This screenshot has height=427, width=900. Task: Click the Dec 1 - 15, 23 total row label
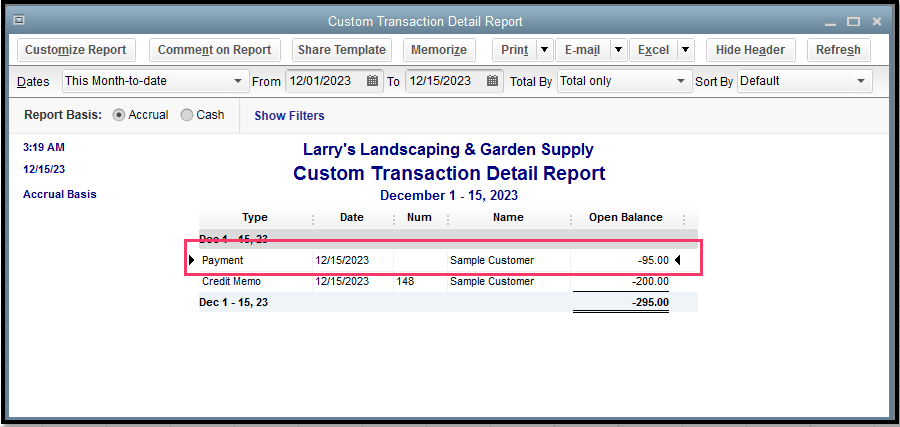click(x=234, y=302)
